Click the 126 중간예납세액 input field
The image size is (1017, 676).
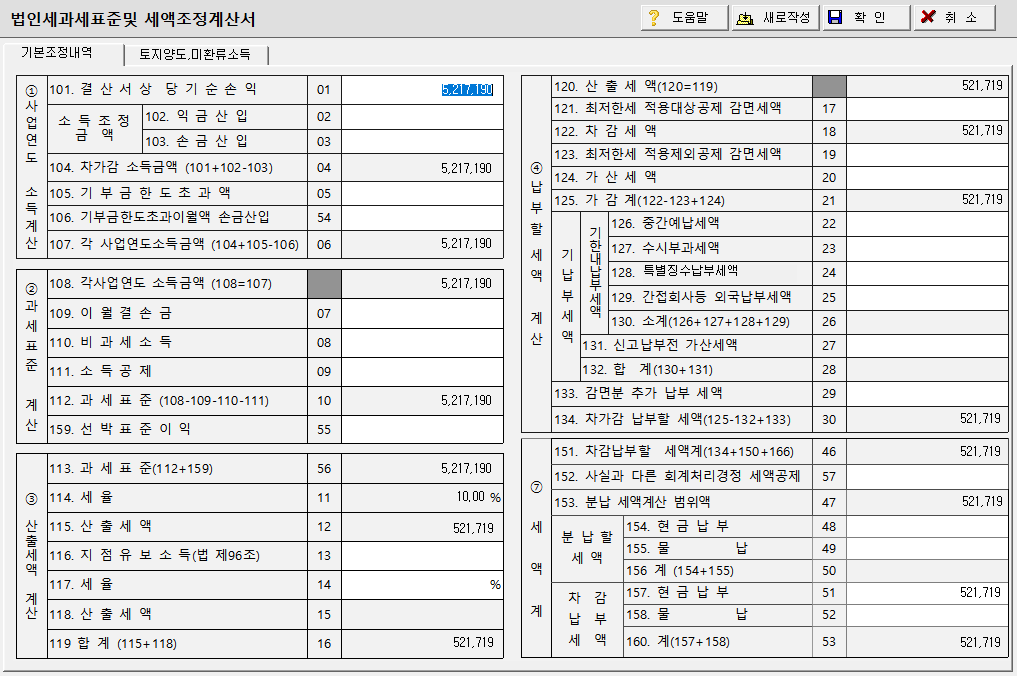[x=927, y=224]
